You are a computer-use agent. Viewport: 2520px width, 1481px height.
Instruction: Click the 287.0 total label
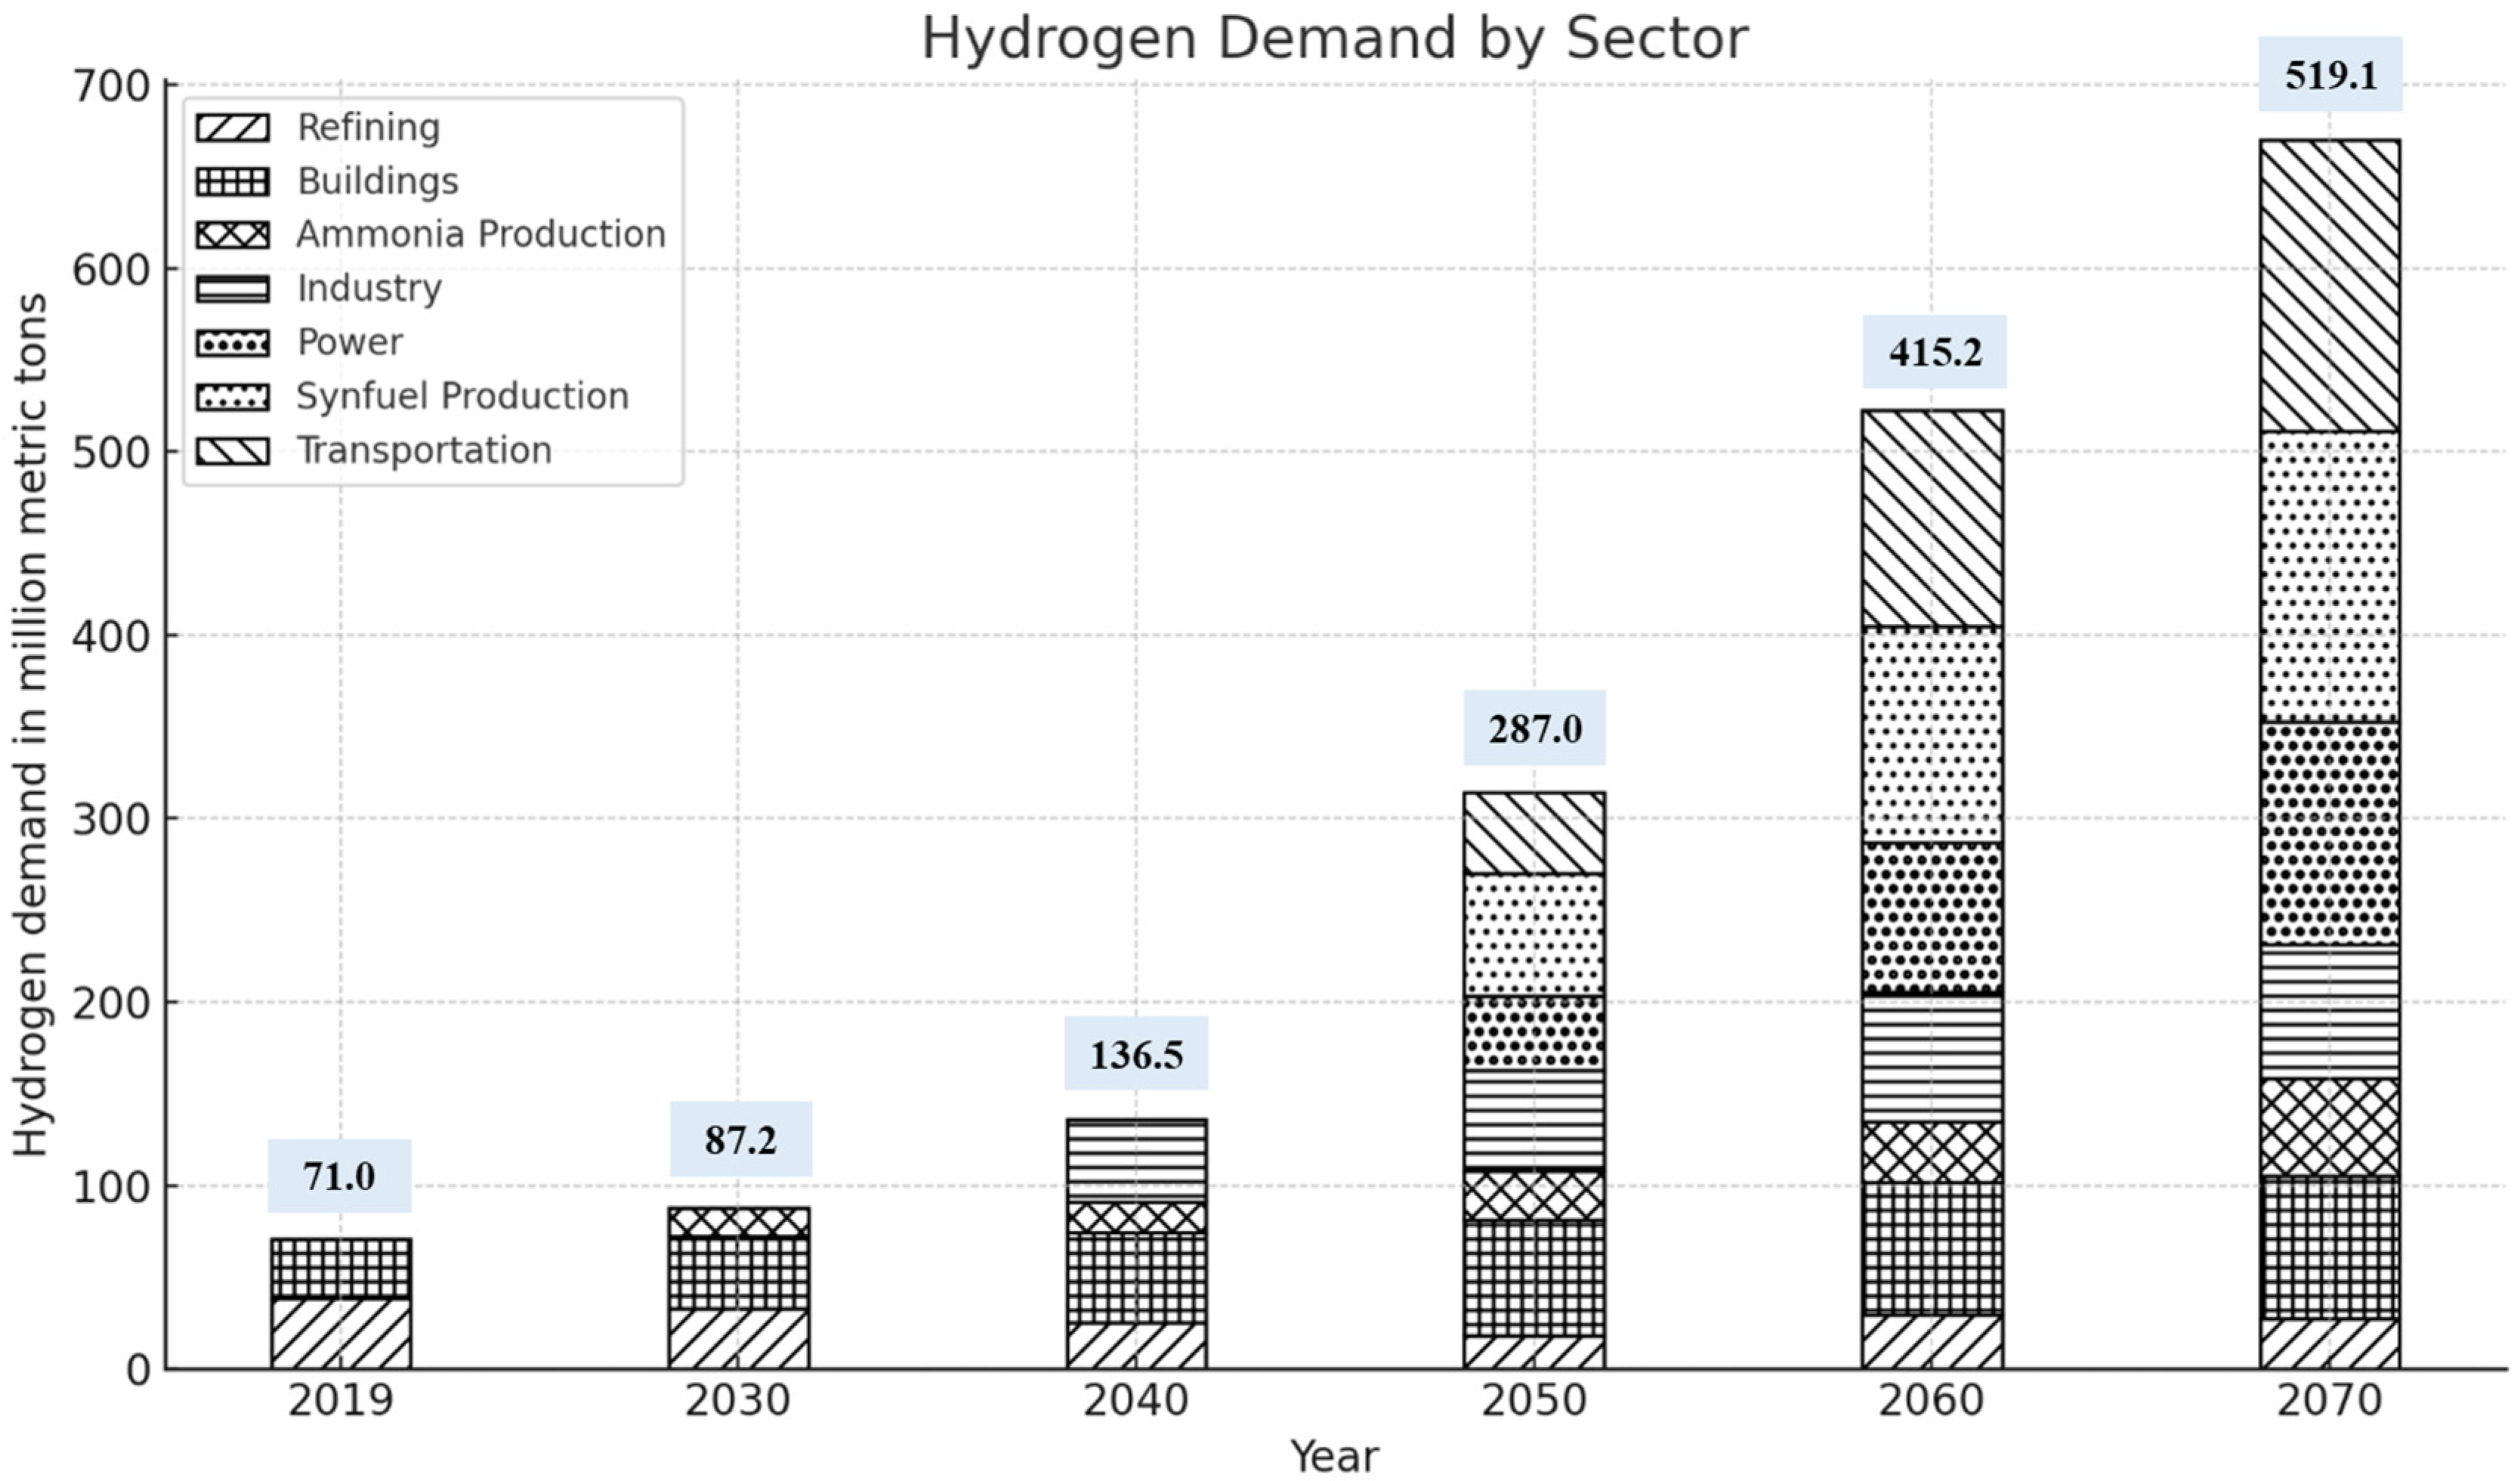1534,728
